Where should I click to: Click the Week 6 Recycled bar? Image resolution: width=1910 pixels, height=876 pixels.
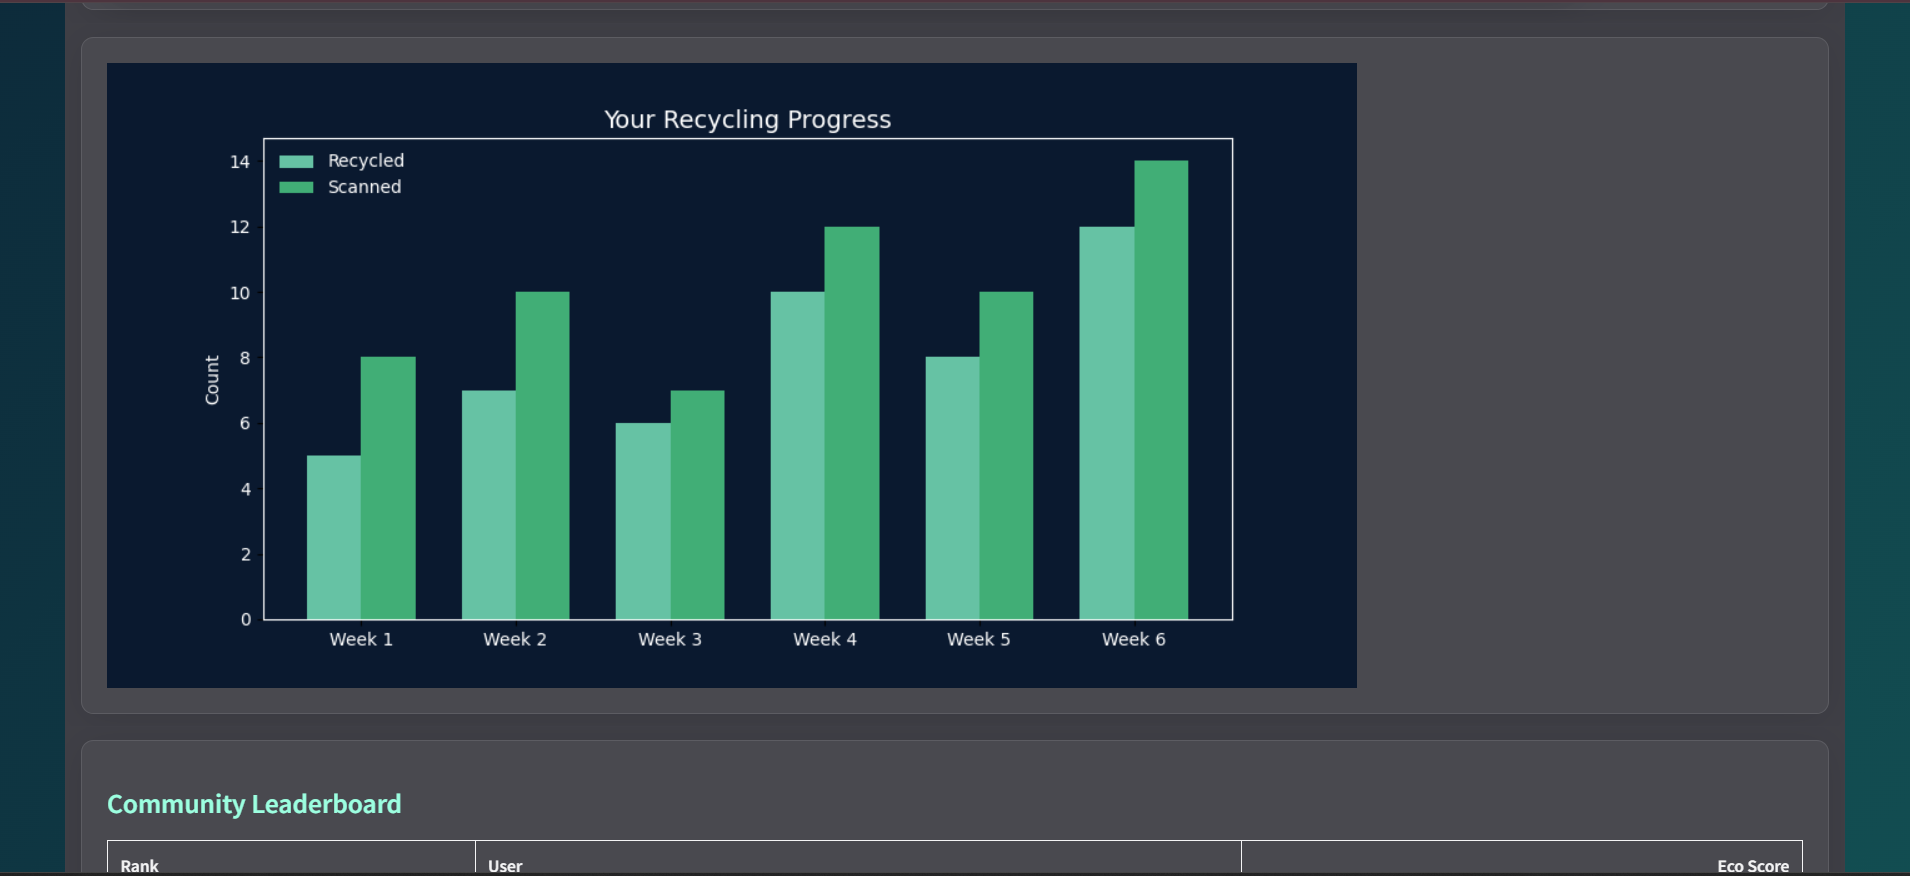coord(1107,423)
